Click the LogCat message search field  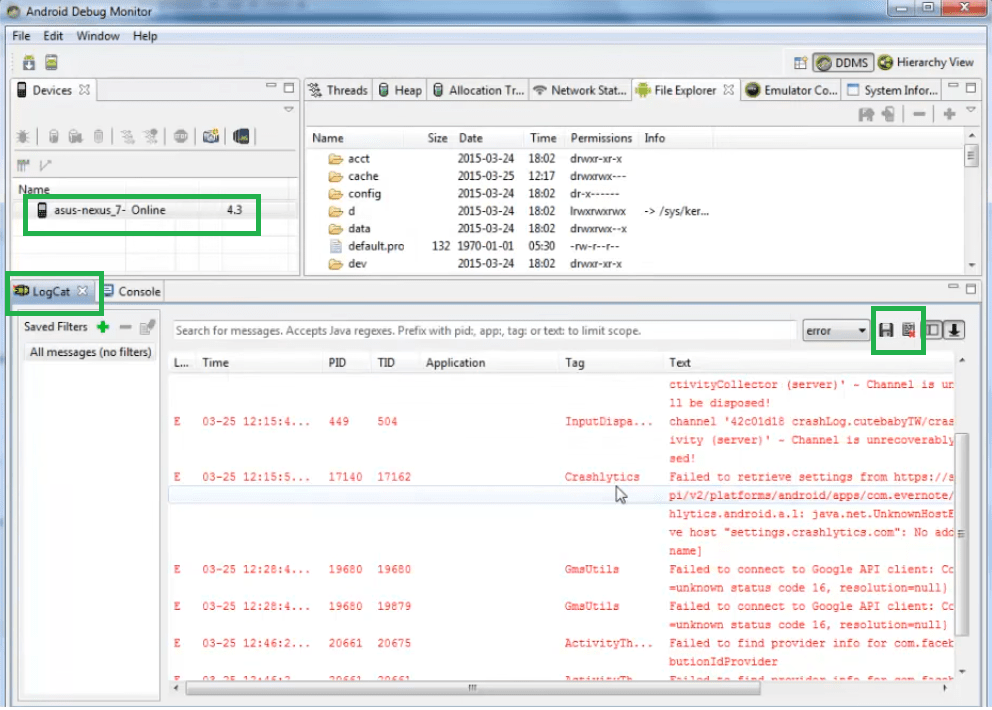(x=483, y=330)
